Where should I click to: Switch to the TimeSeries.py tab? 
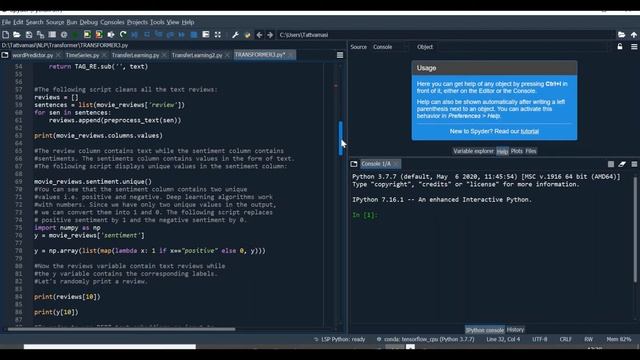pyautogui.click(x=82, y=55)
